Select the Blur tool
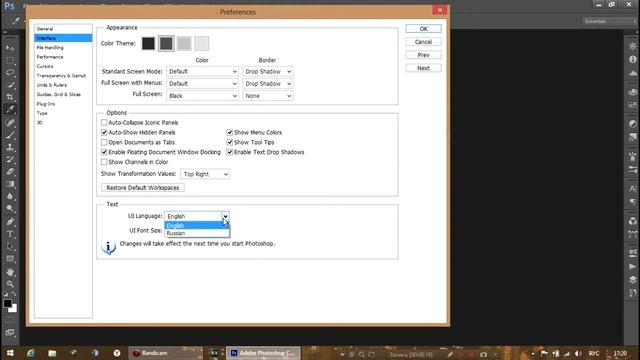 coord(10,196)
